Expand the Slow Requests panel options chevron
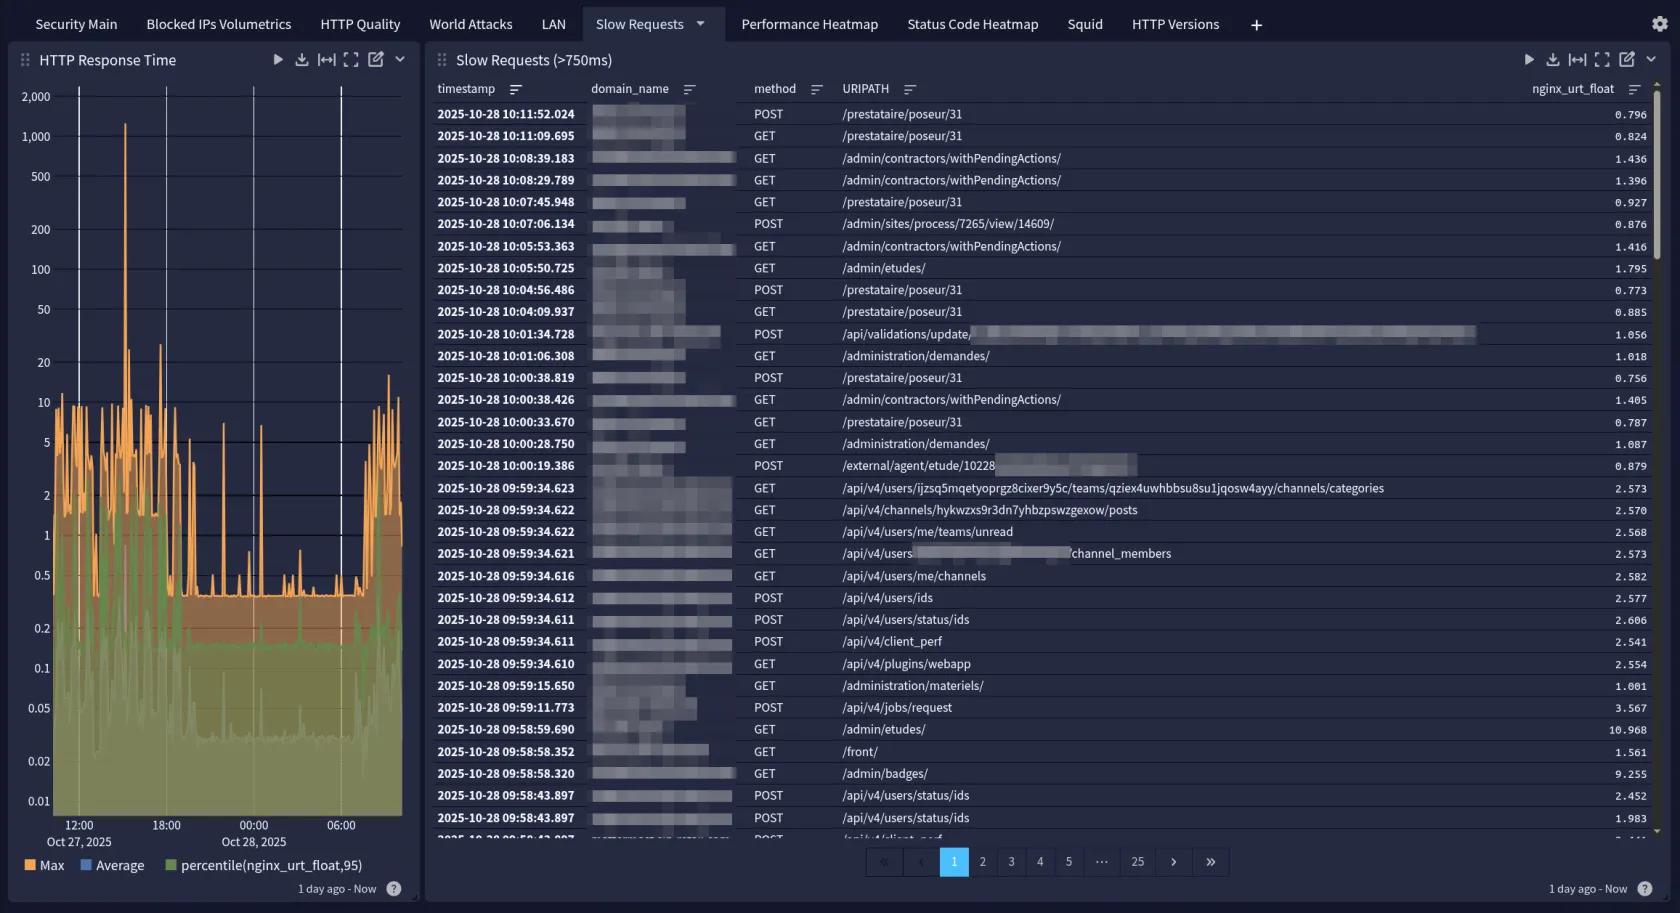The image size is (1680, 913). tap(1651, 60)
